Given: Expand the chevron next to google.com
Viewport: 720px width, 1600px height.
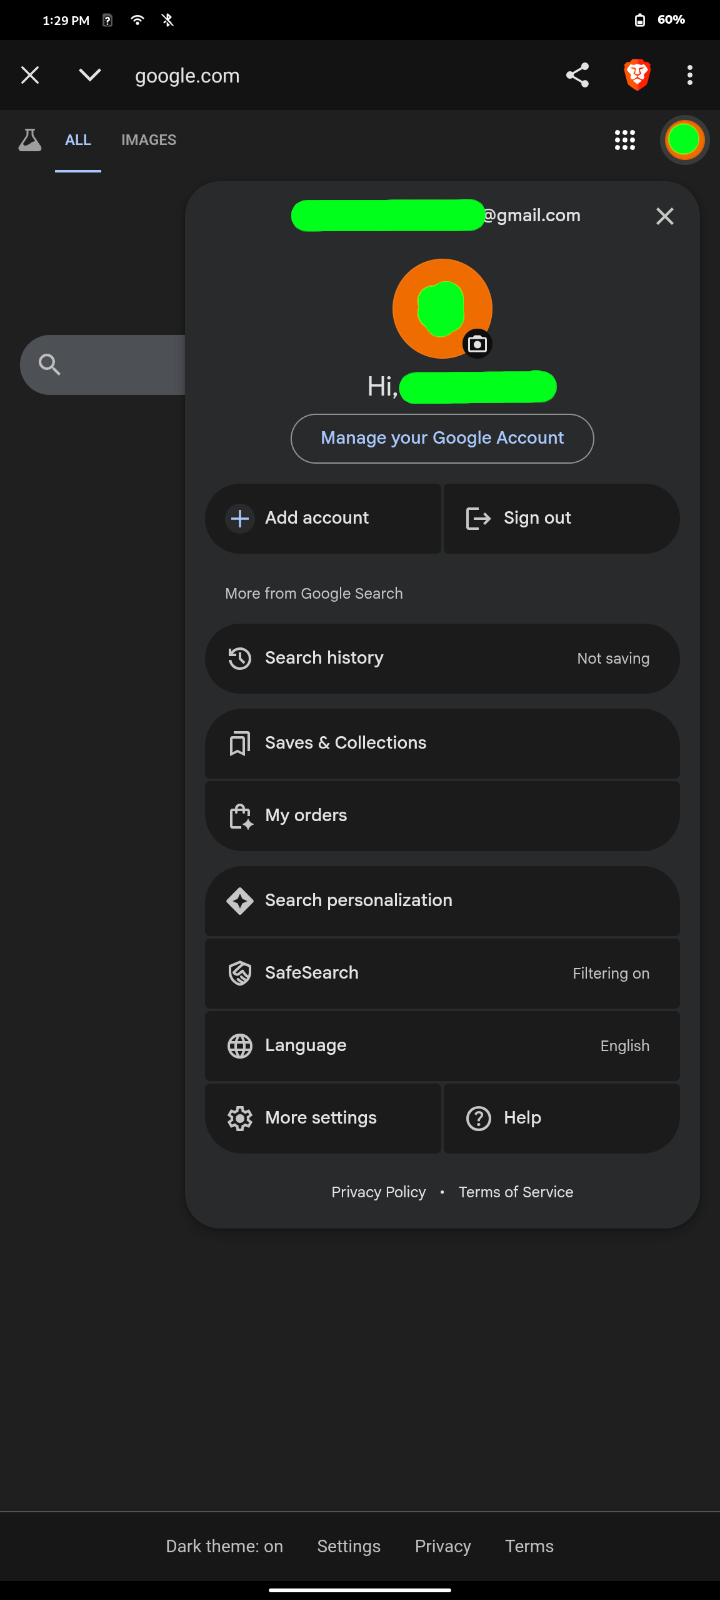Looking at the screenshot, I should [x=90, y=75].
